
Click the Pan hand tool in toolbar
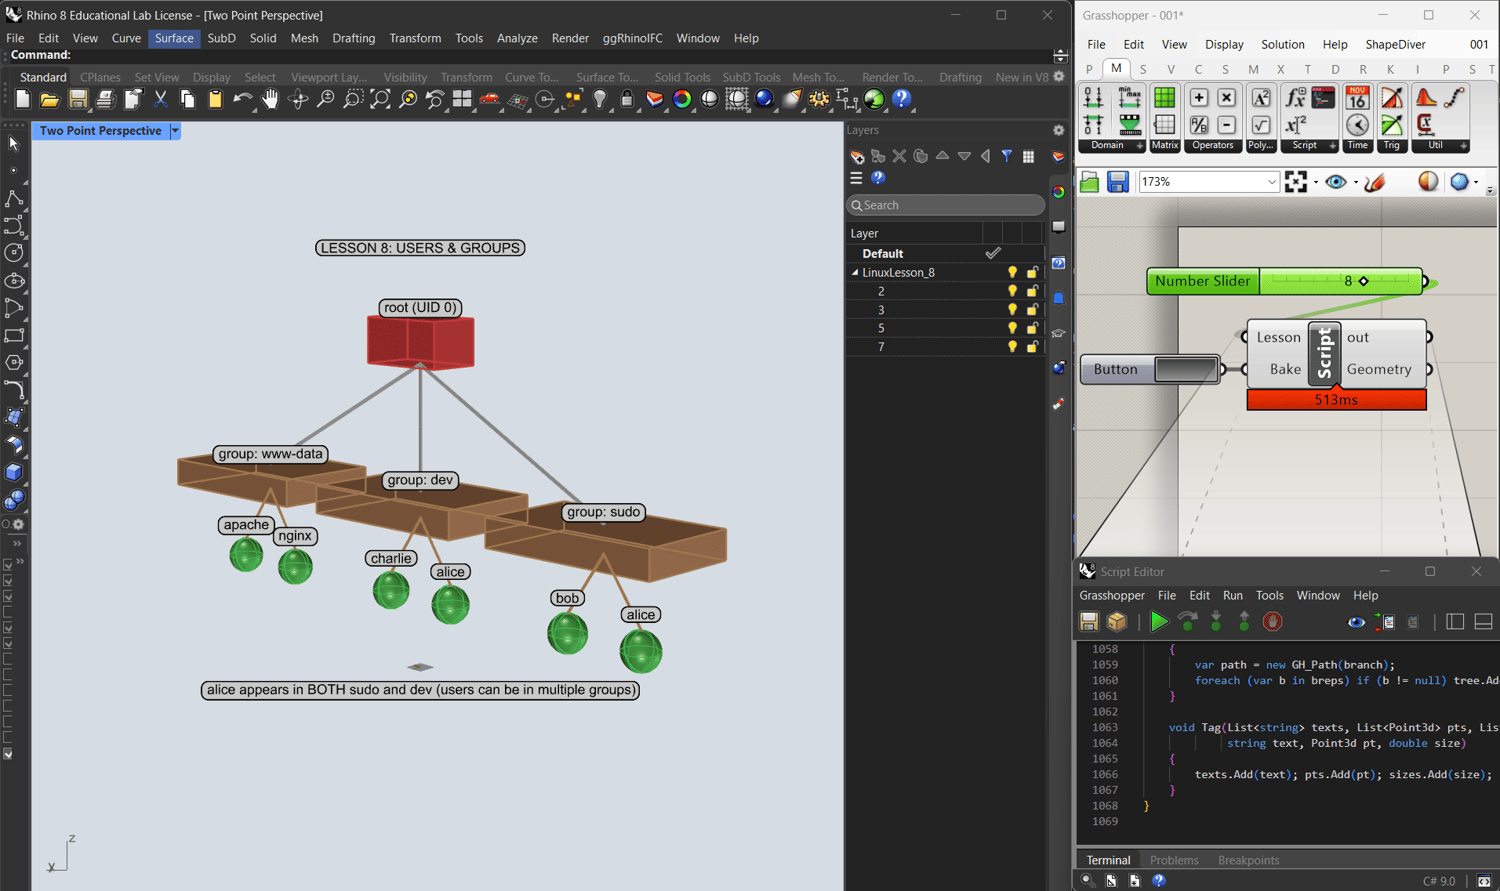tap(270, 99)
